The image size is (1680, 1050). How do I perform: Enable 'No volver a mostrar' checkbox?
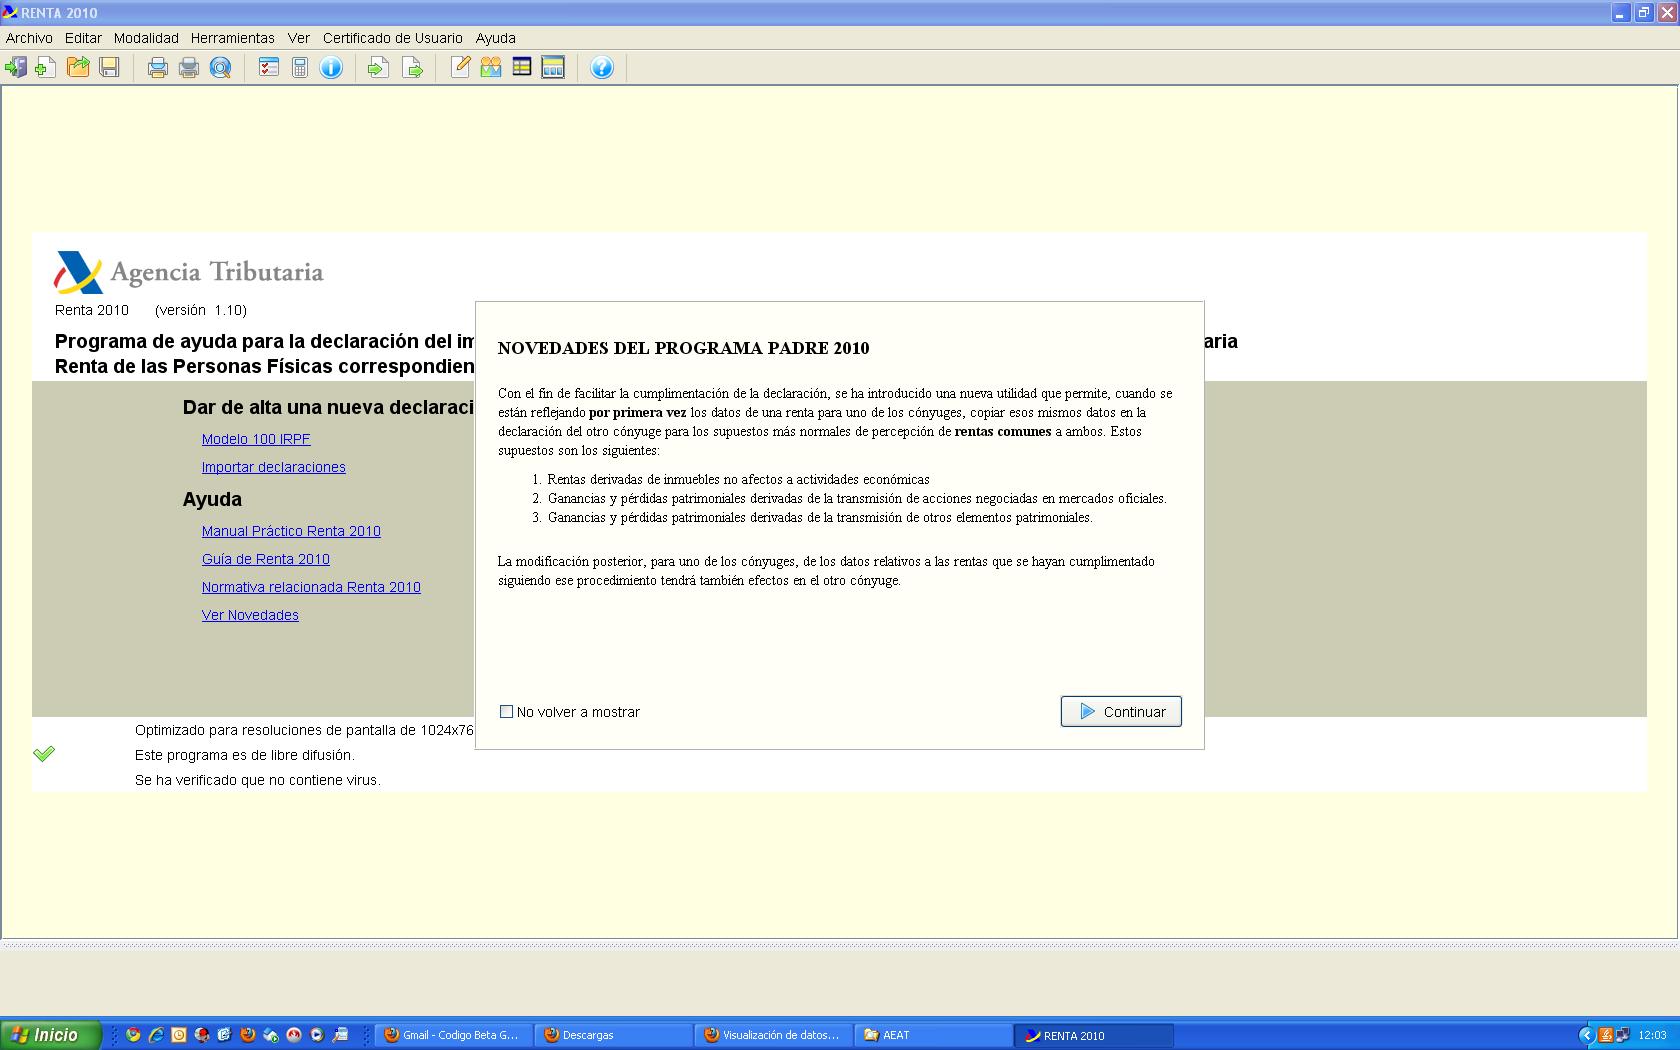[506, 712]
